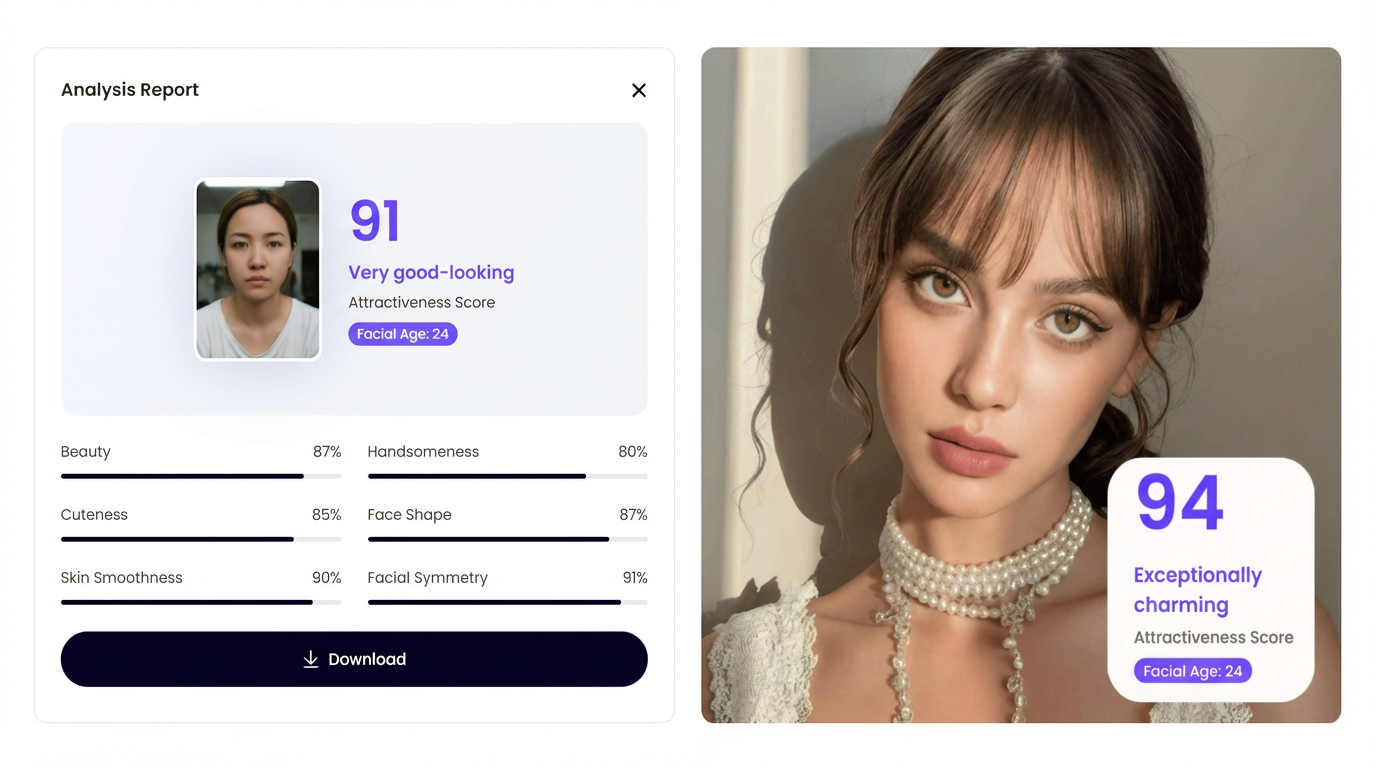Screen dimensions: 1376x768
Task: Click the 94 score on the photo overlay
Action: pyautogui.click(x=1180, y=502)
